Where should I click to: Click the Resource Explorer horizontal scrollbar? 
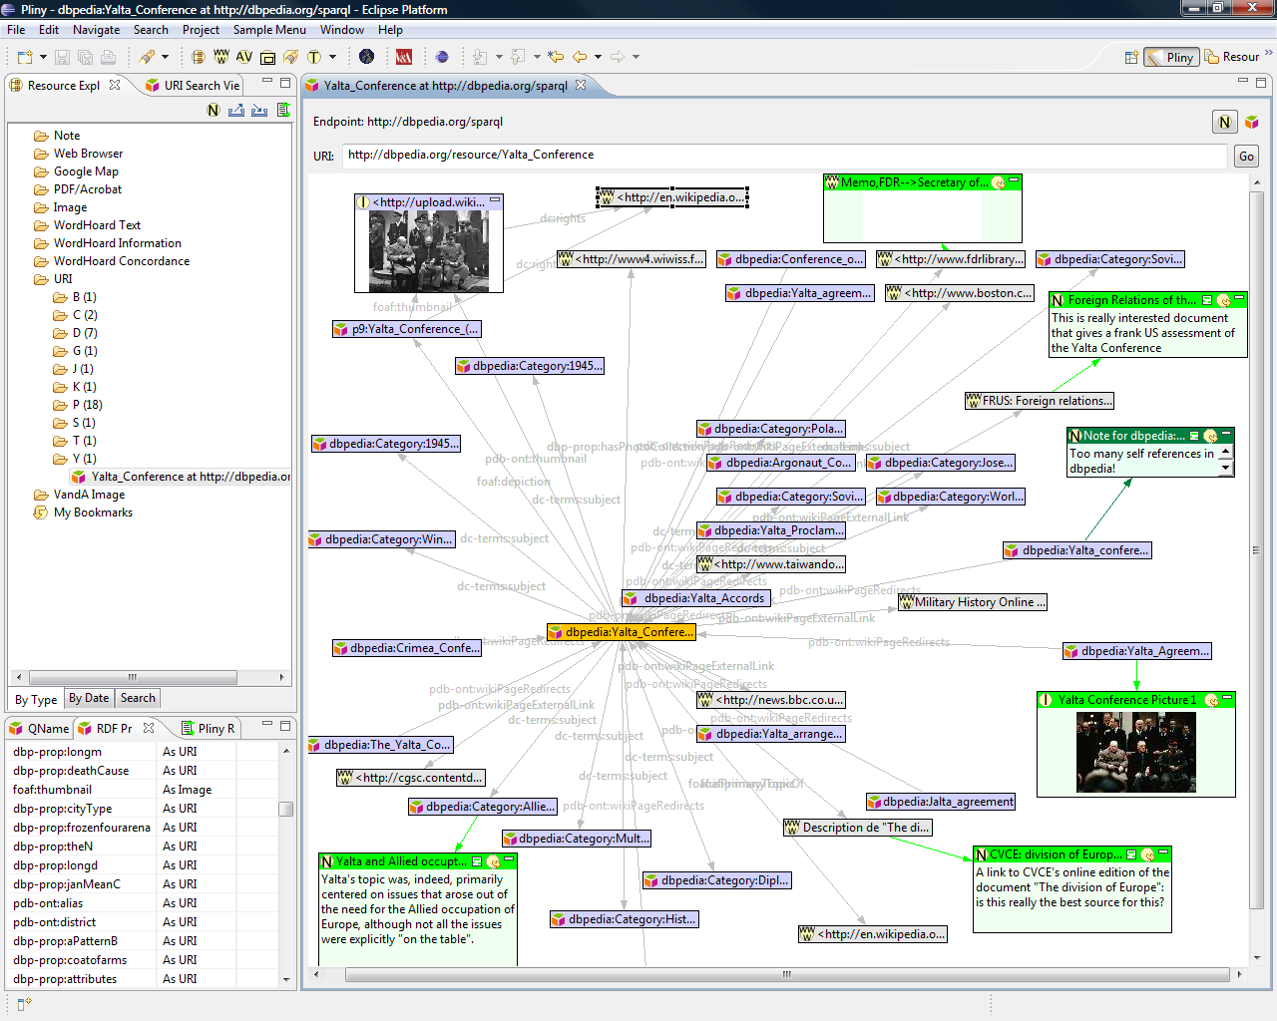[x=132, y=677]
